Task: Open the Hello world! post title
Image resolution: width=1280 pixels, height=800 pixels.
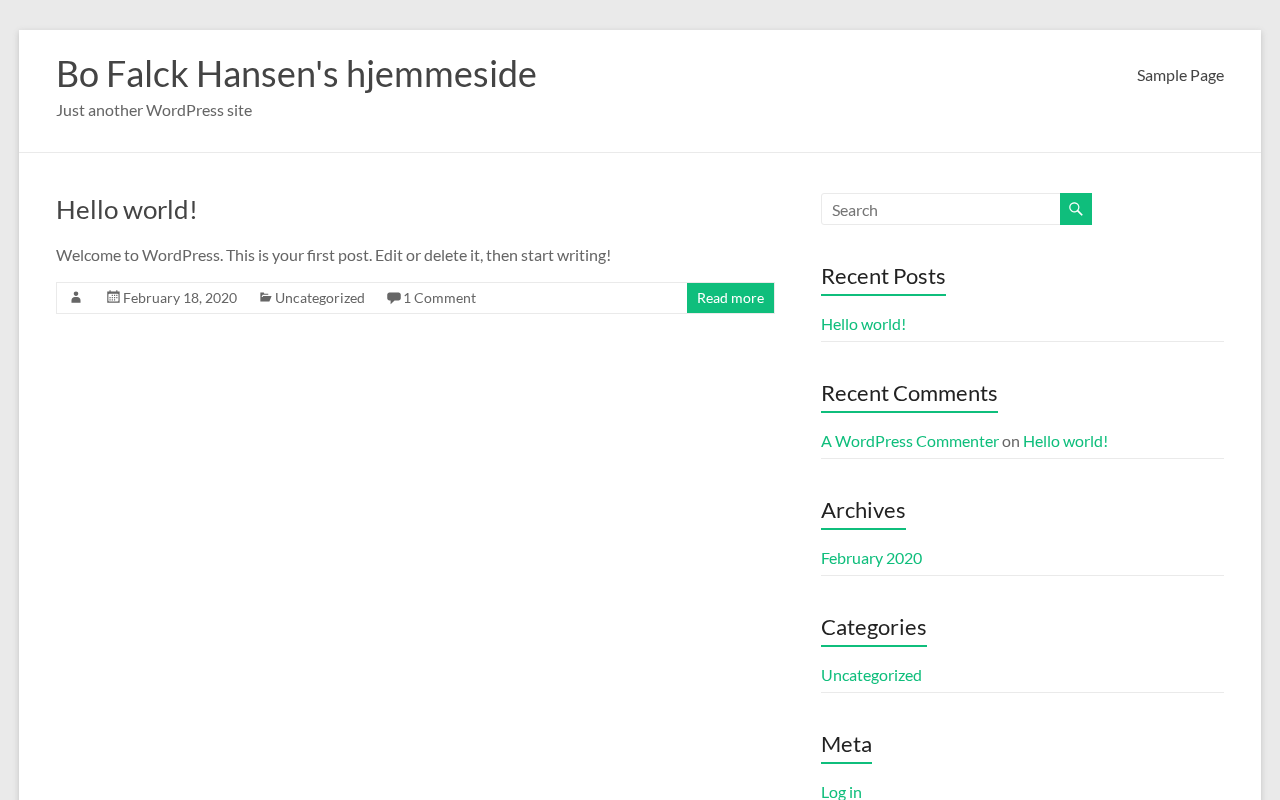Action: coord(127,209)
